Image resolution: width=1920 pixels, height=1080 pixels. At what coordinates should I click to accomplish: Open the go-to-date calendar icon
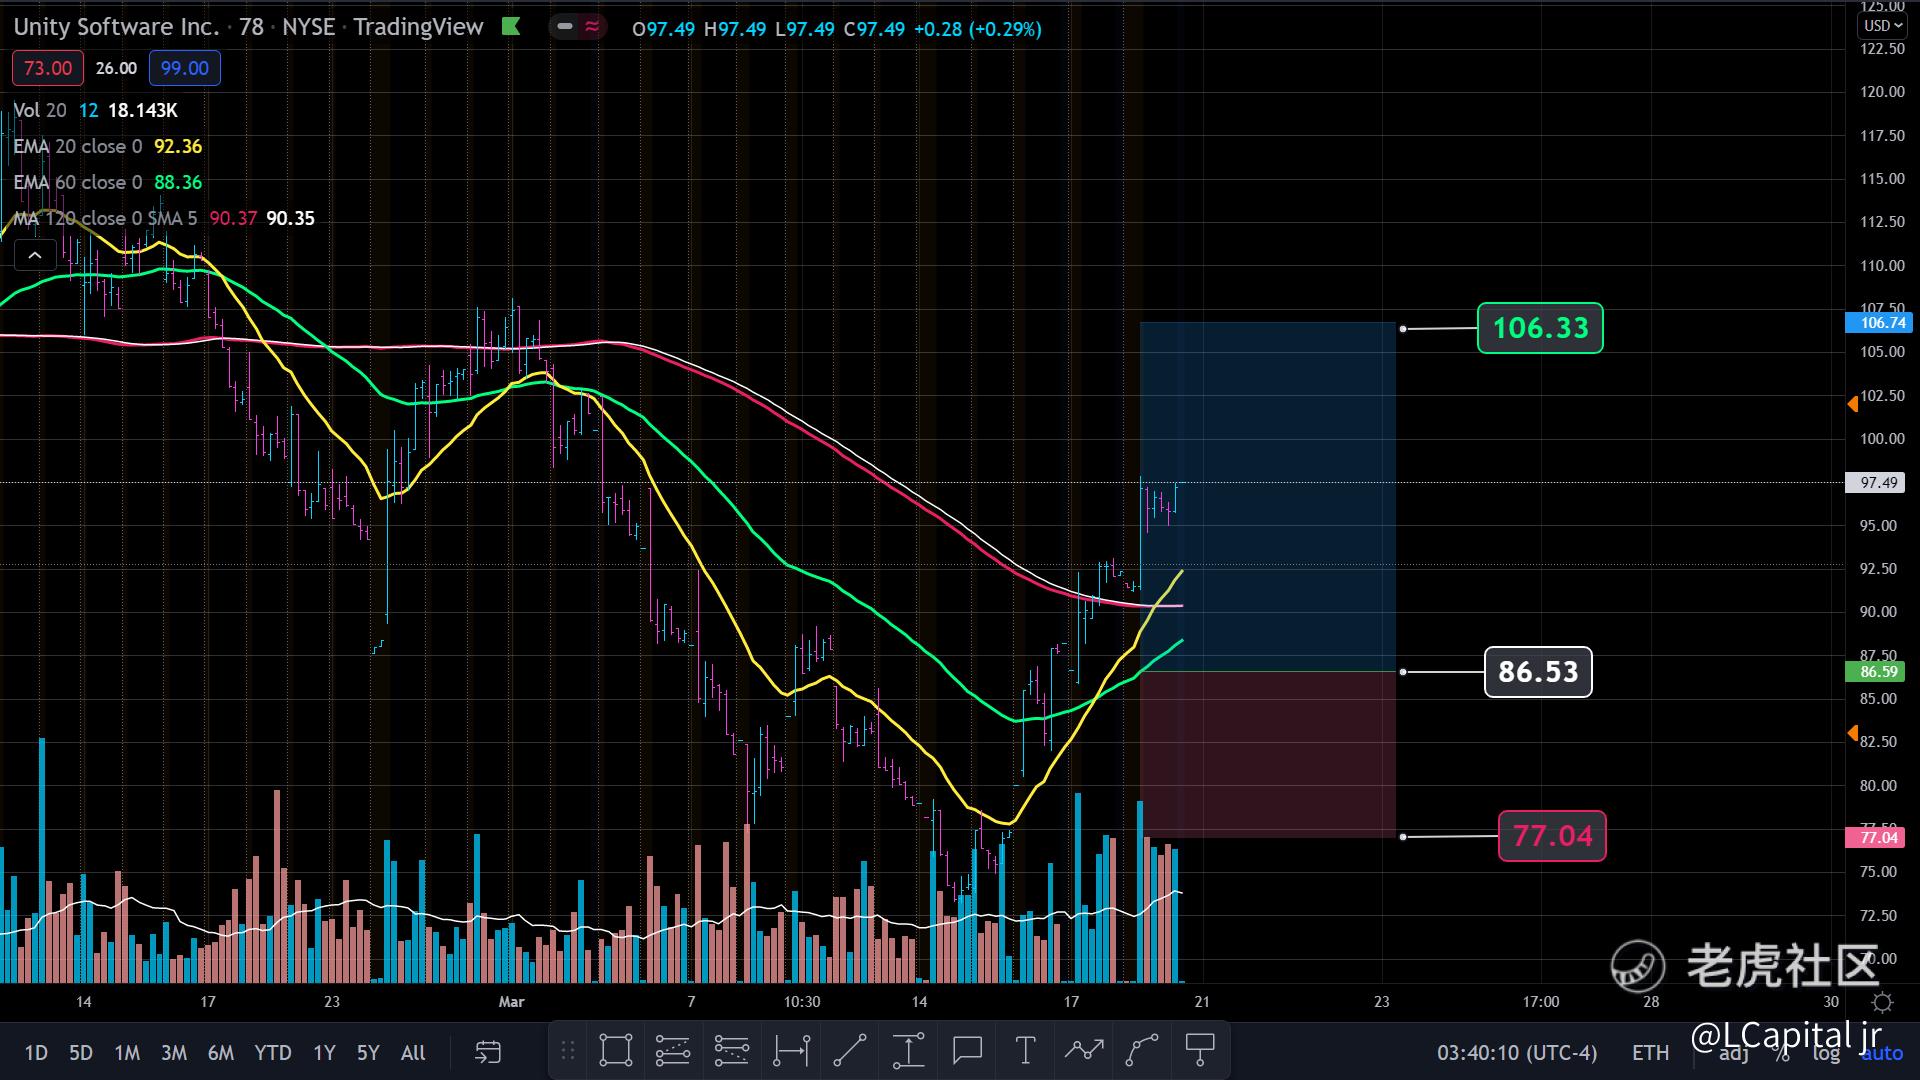pyautogui.click(x=487, y=1052)
